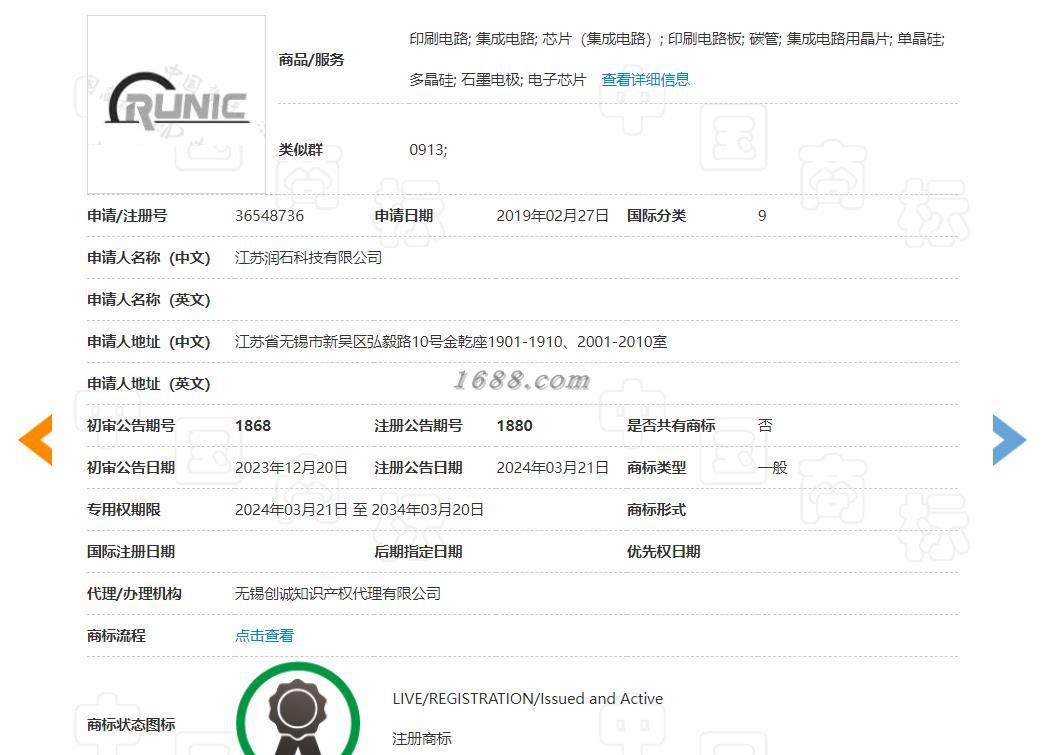The width and height of the screenshot is (1043, 755).
Task: Go to previous image with orange arrow
Action: [35, 440]
